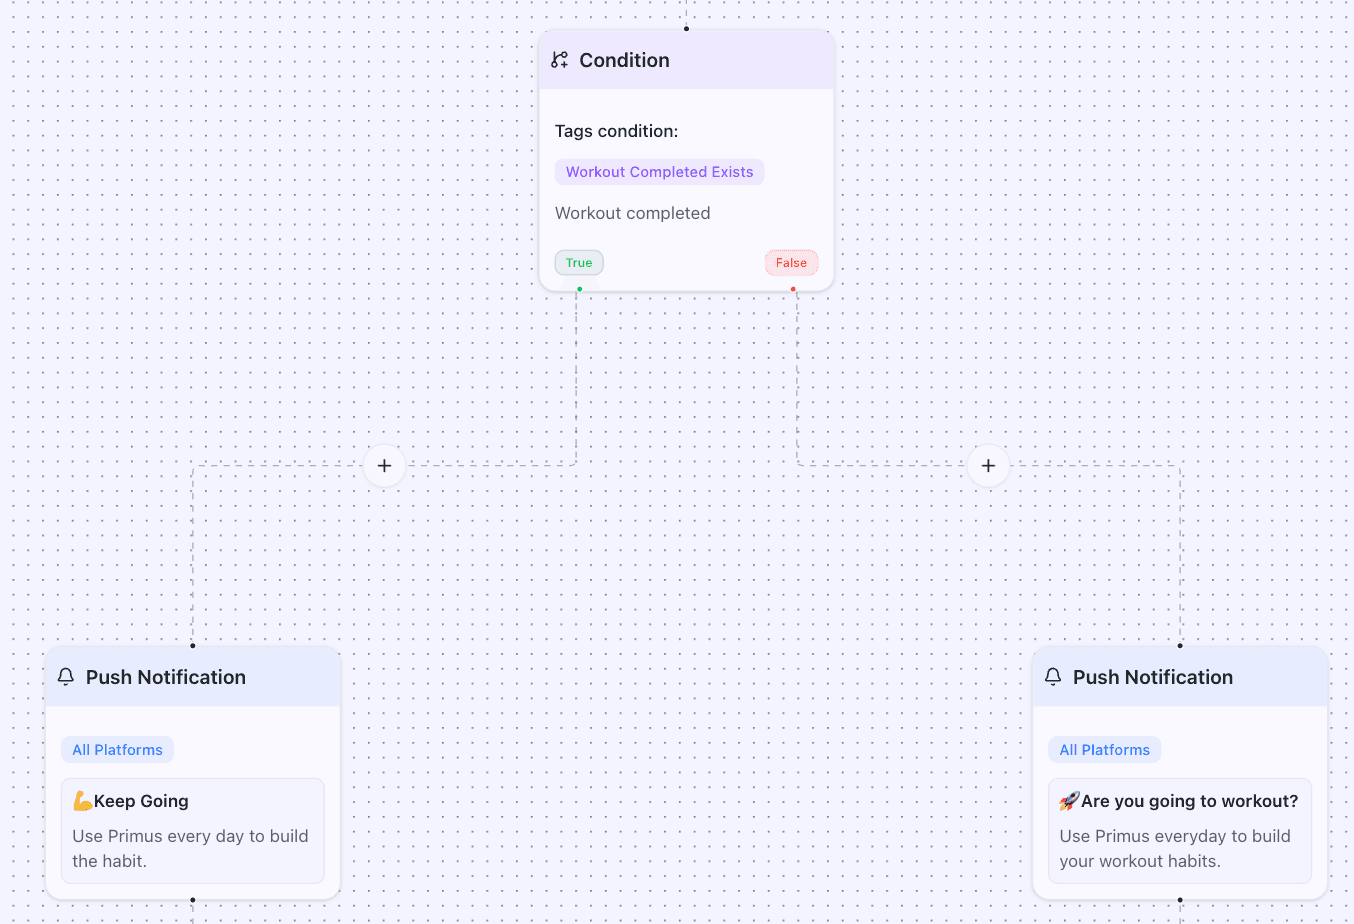Click the green True connector handle
The height and width of the screenshot is (924, 1354).
point(579,289)
